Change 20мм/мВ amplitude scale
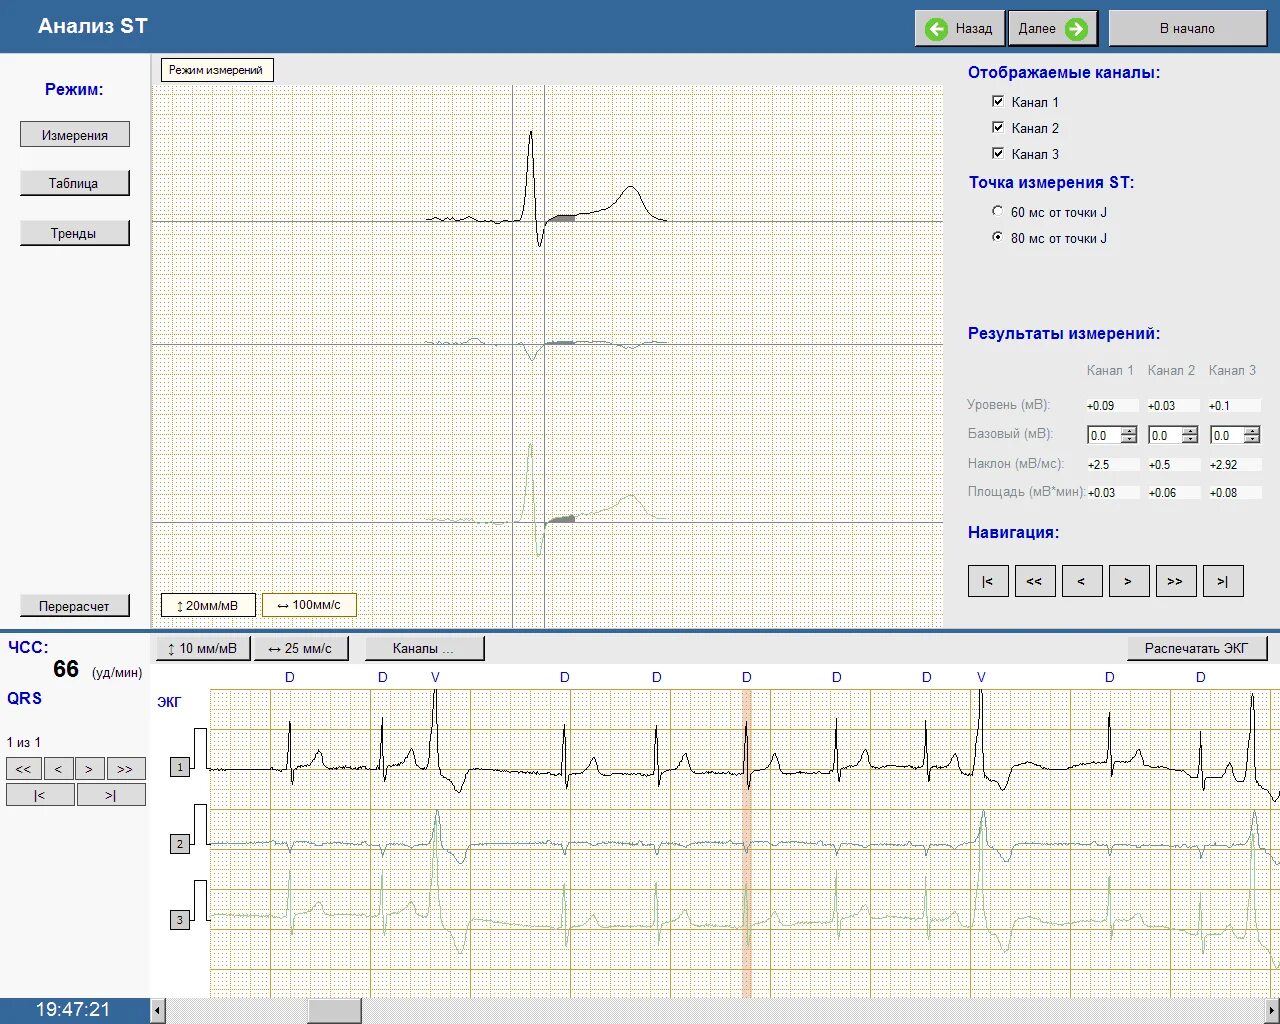The height and width of the screenshot is (1024, 1280). (208, 605)
